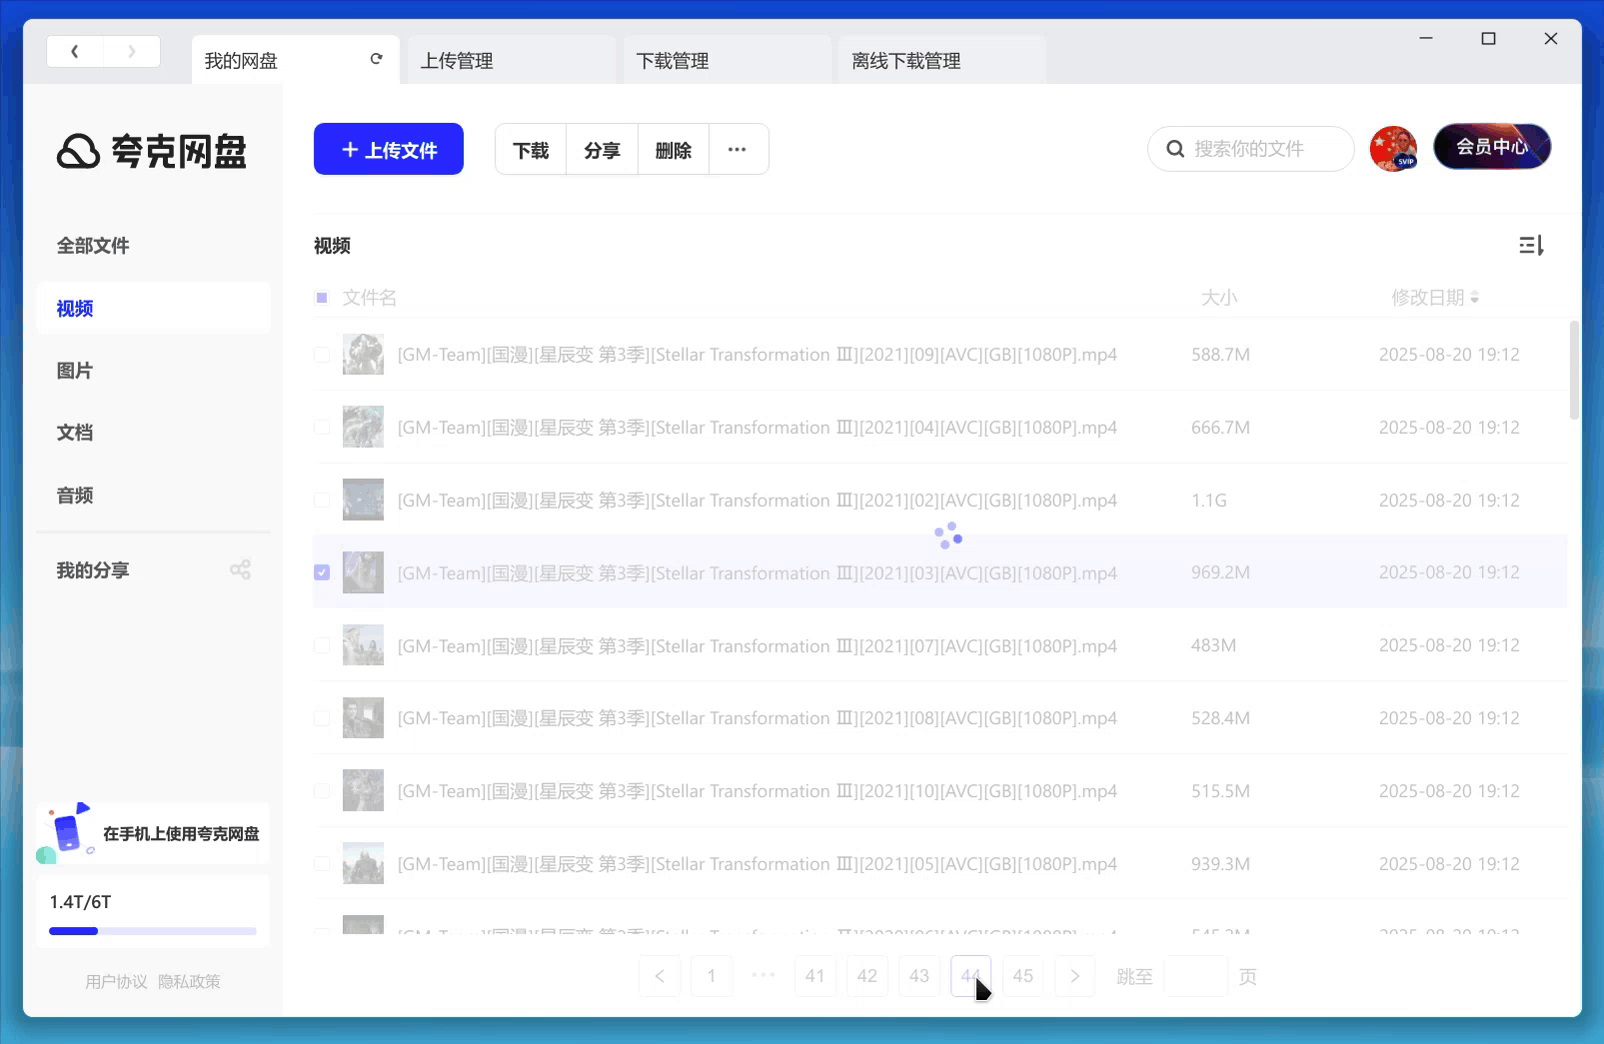Image resolution: width=1604 pixels, height=1044 pixels.
Task: Click the user avatar next to 会员中心
Action: (1393, 148)
